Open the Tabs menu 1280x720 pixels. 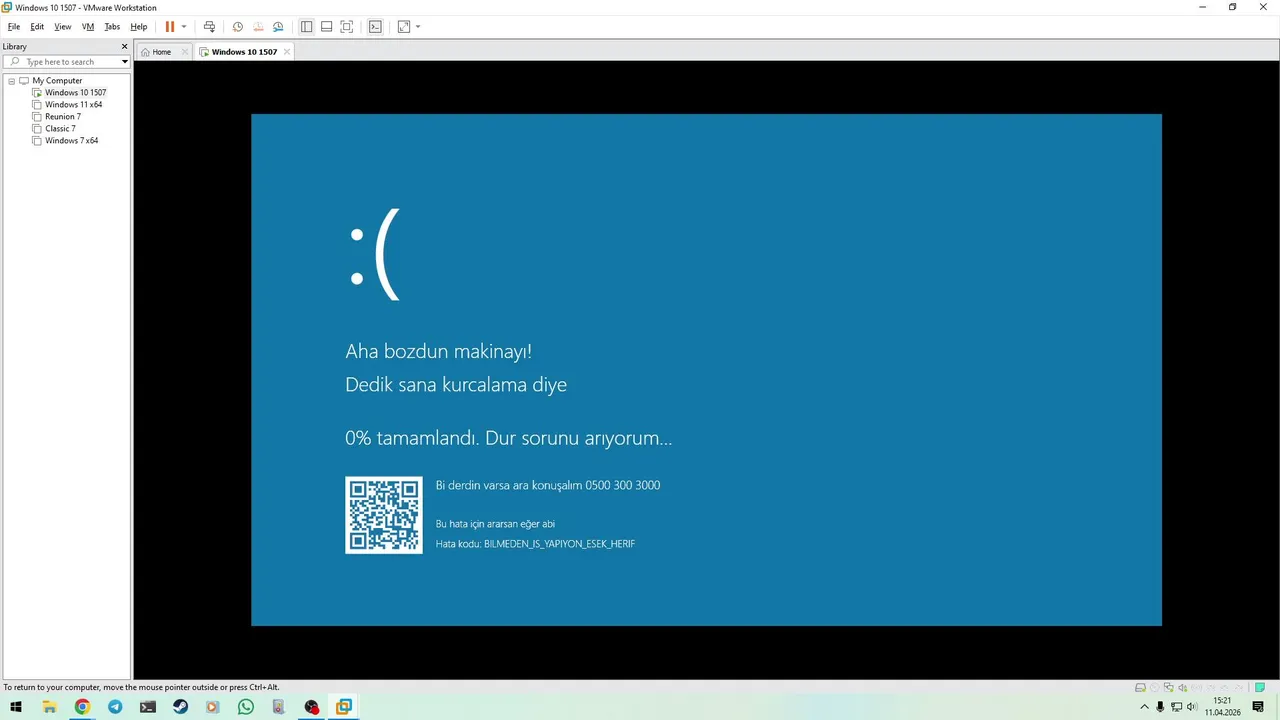click(x=112, y=27)
